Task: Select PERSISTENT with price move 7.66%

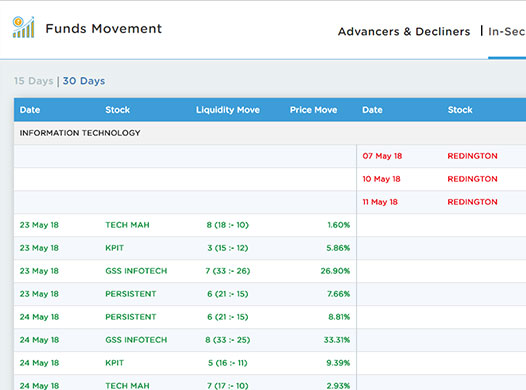Action: [x=130, y=294]
